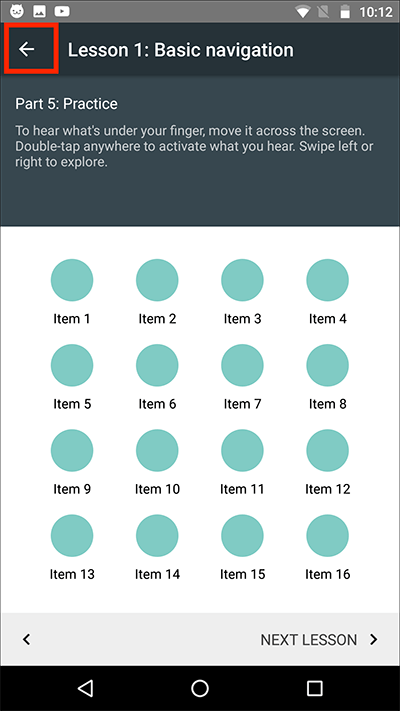Screen dimensions: 400x711
Task: Tap the Item 3 circle
Action: pyautogui.click(x=242, y=280)
